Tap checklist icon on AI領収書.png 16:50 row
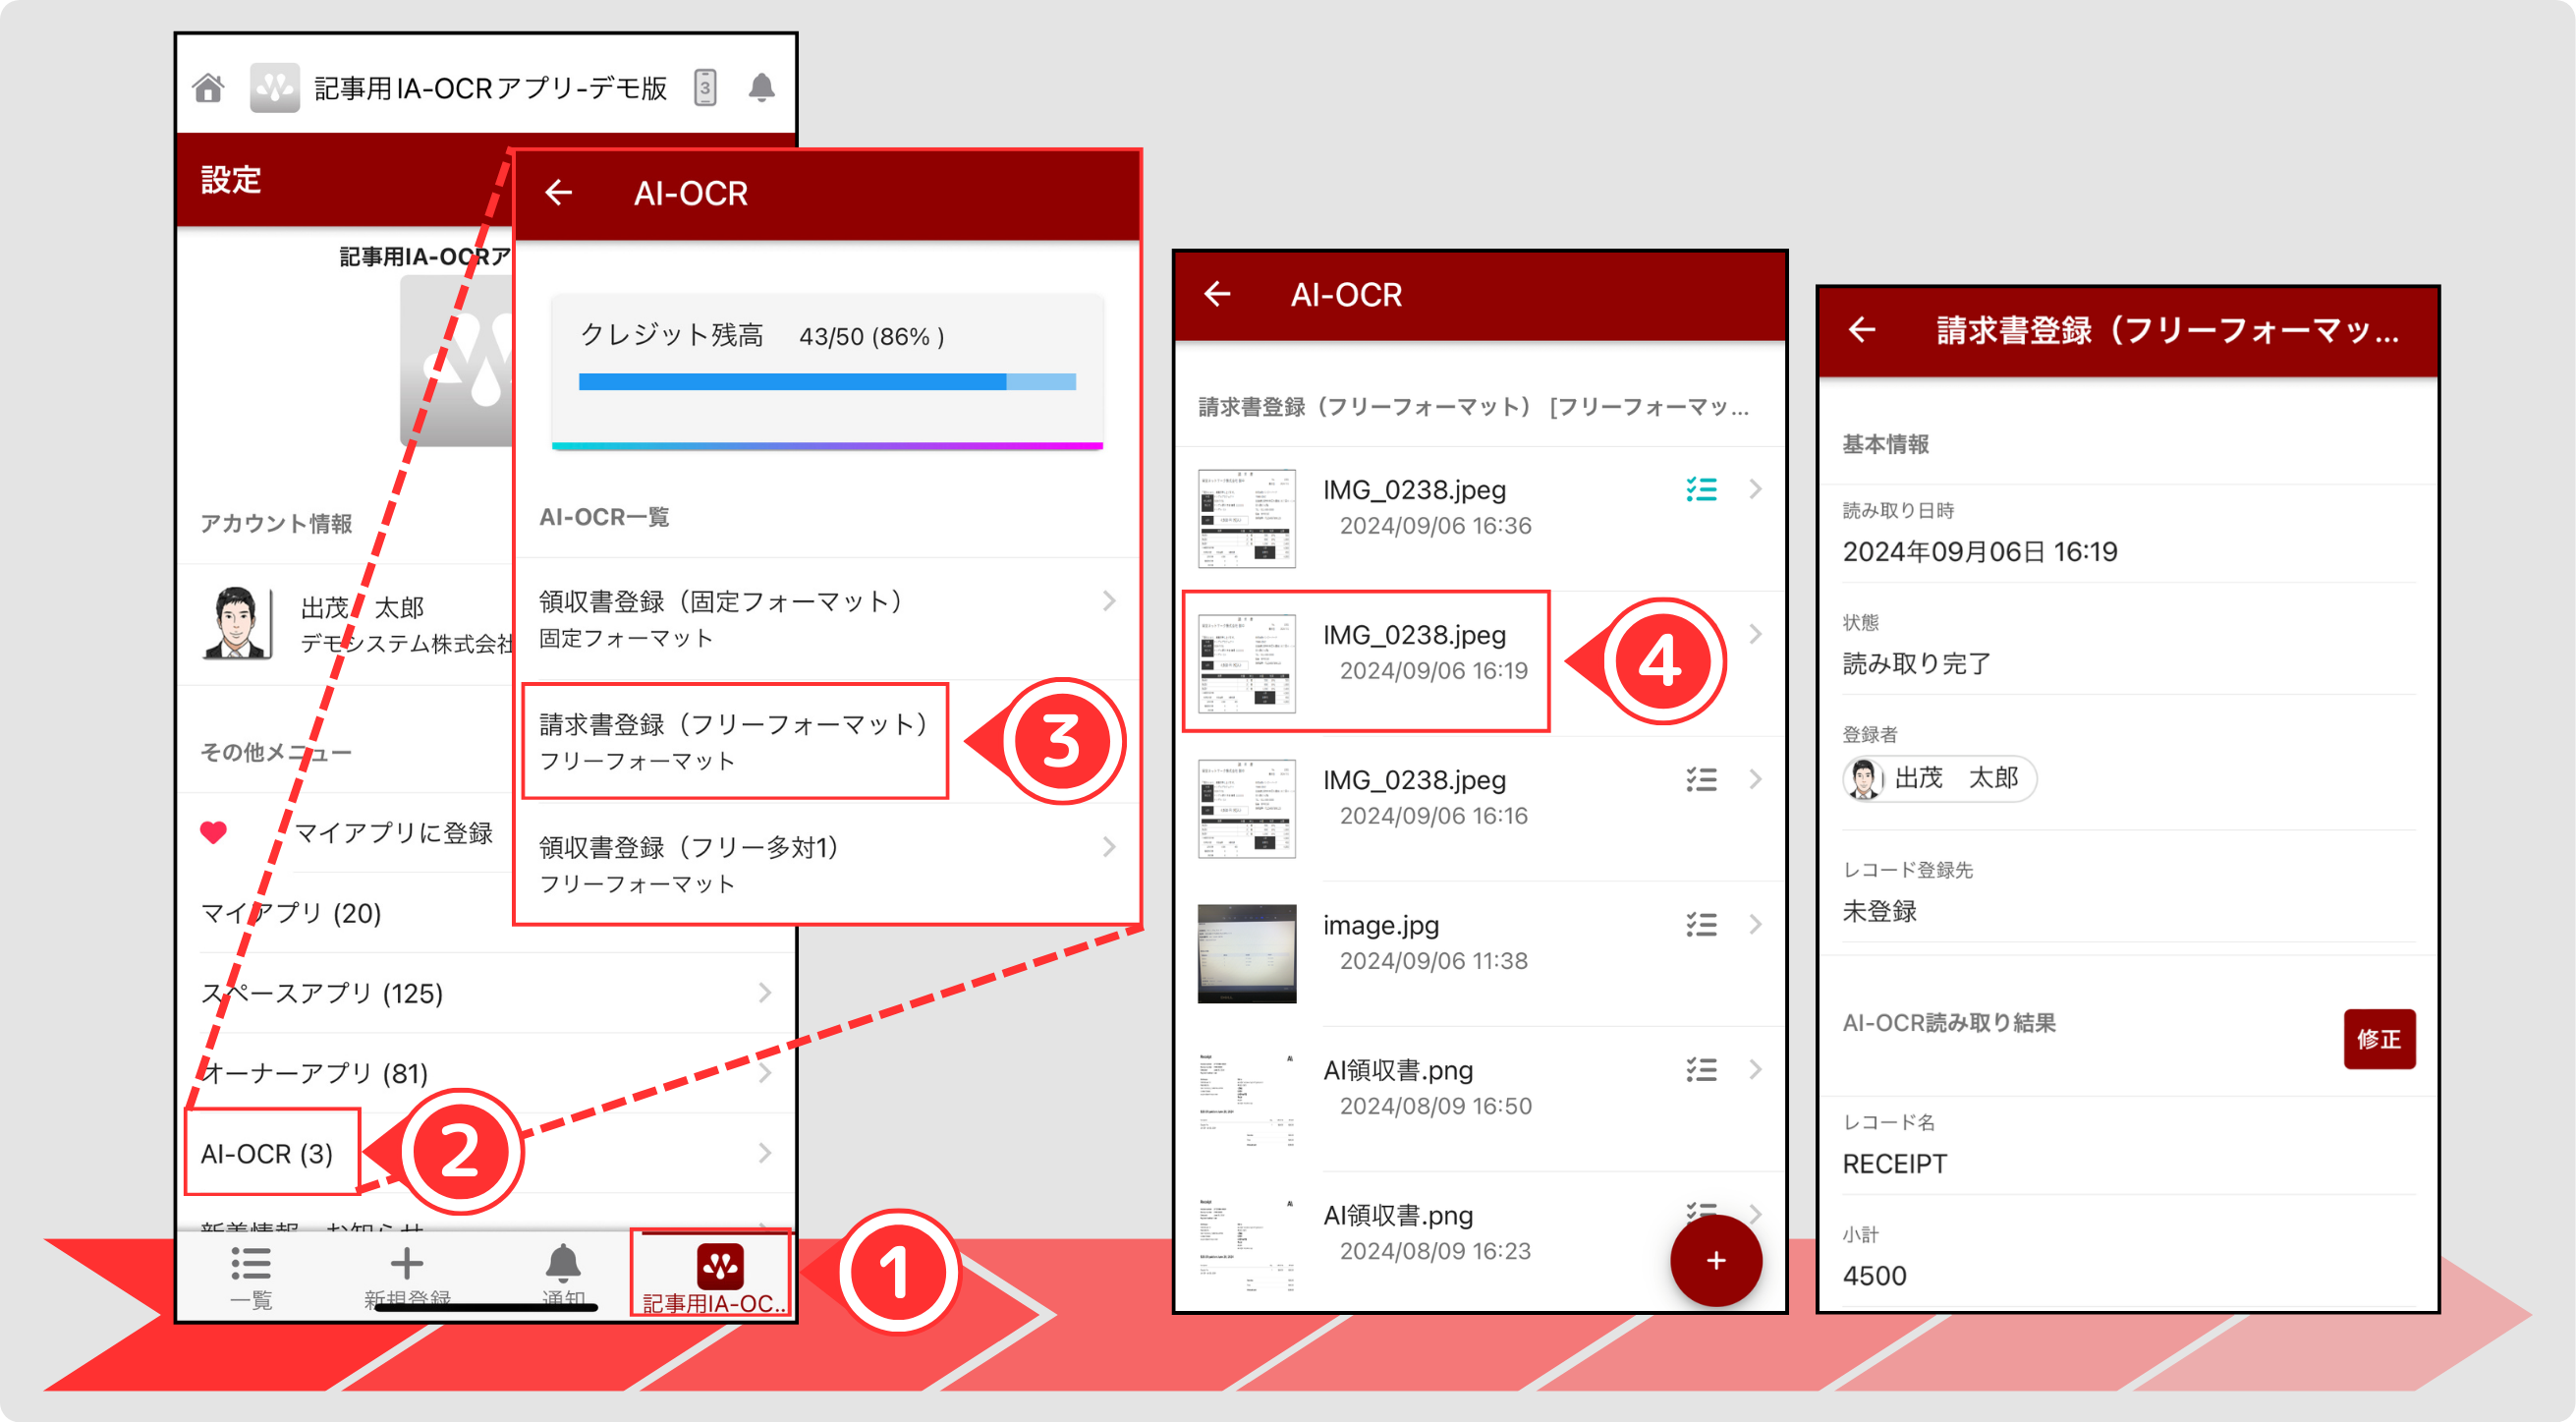Image resolution: width=2576 pixels, height=1423 pixels. pos(1701,1069)
